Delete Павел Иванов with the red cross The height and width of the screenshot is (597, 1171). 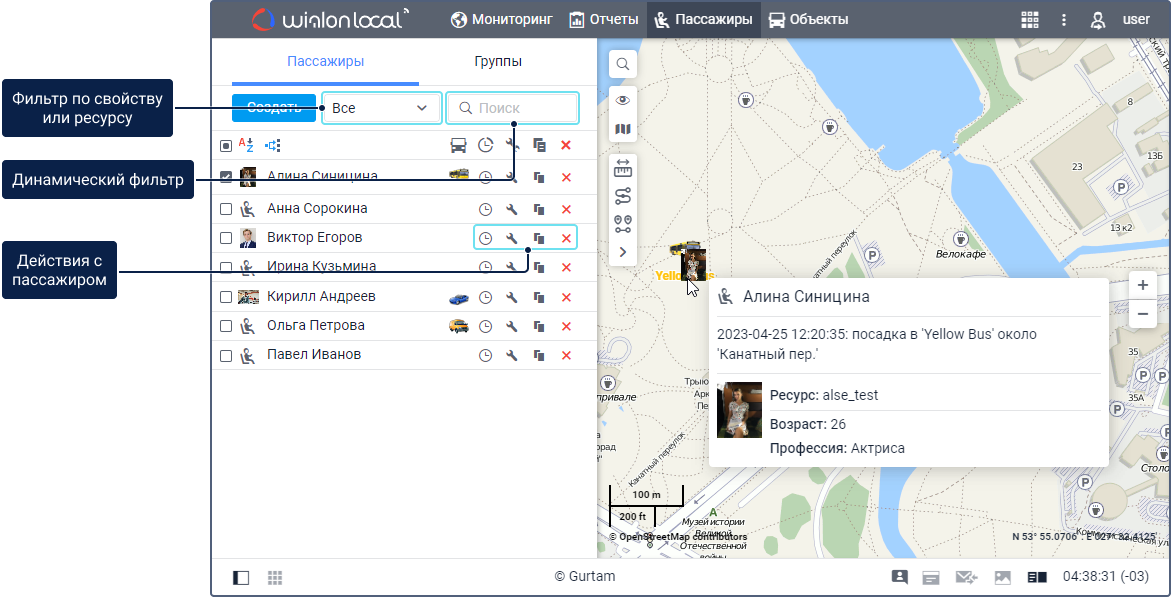point(566,355)
